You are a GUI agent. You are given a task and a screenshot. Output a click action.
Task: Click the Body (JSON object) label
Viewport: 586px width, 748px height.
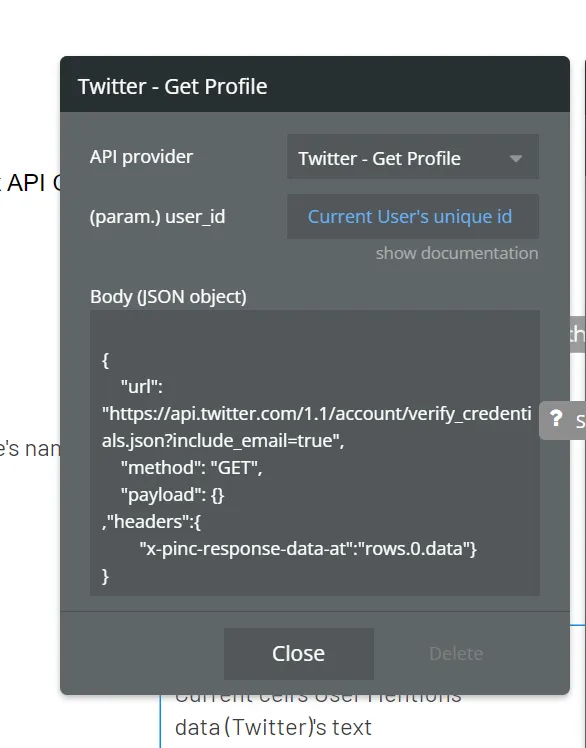168,297
